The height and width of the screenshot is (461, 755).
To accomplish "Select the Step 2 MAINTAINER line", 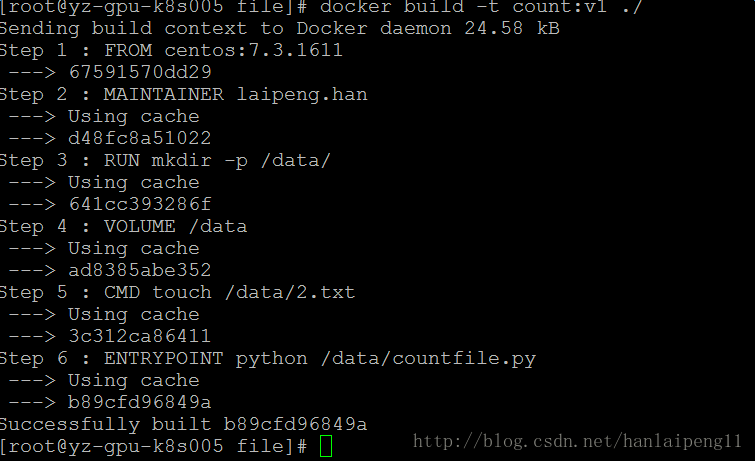I will tap(183, 94).
